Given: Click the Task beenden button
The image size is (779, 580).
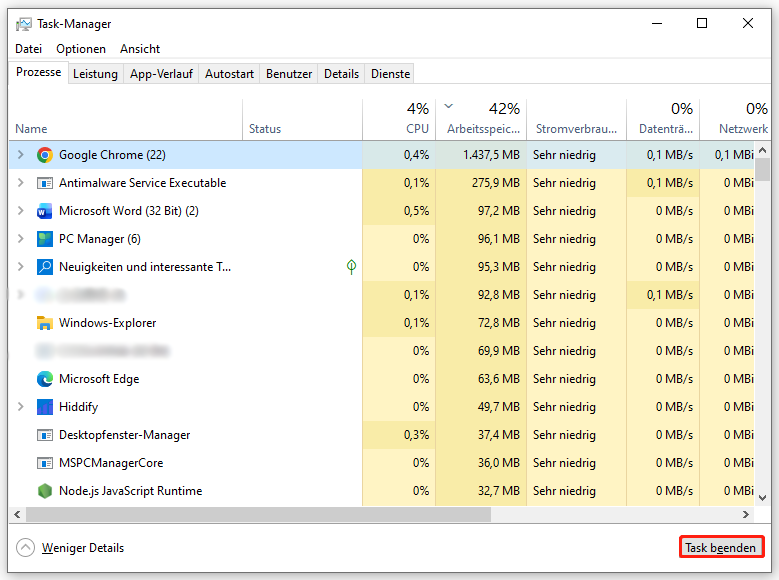Looking at the screenshot, I should point(720,547).
